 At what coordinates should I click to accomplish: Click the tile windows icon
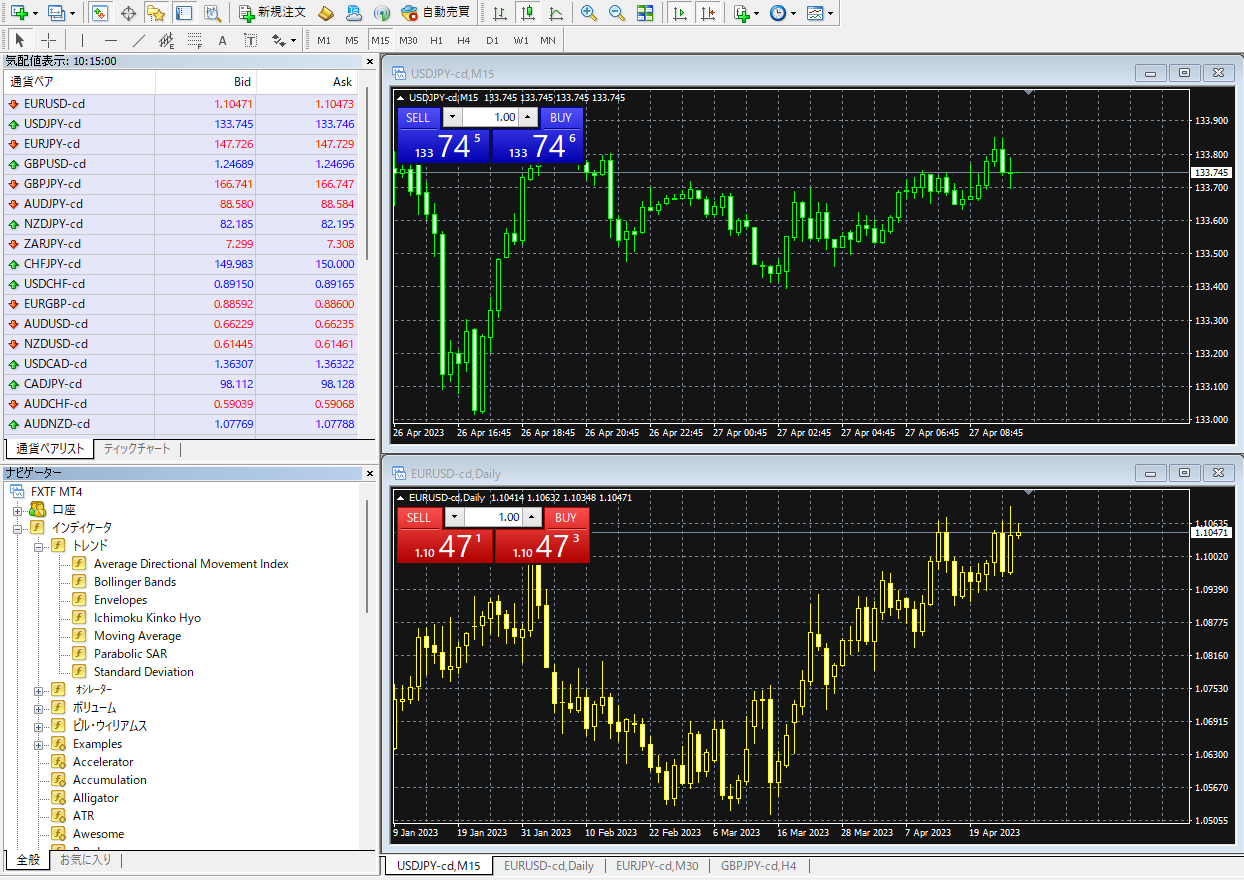pyautogui.click(x=645, y=13)
